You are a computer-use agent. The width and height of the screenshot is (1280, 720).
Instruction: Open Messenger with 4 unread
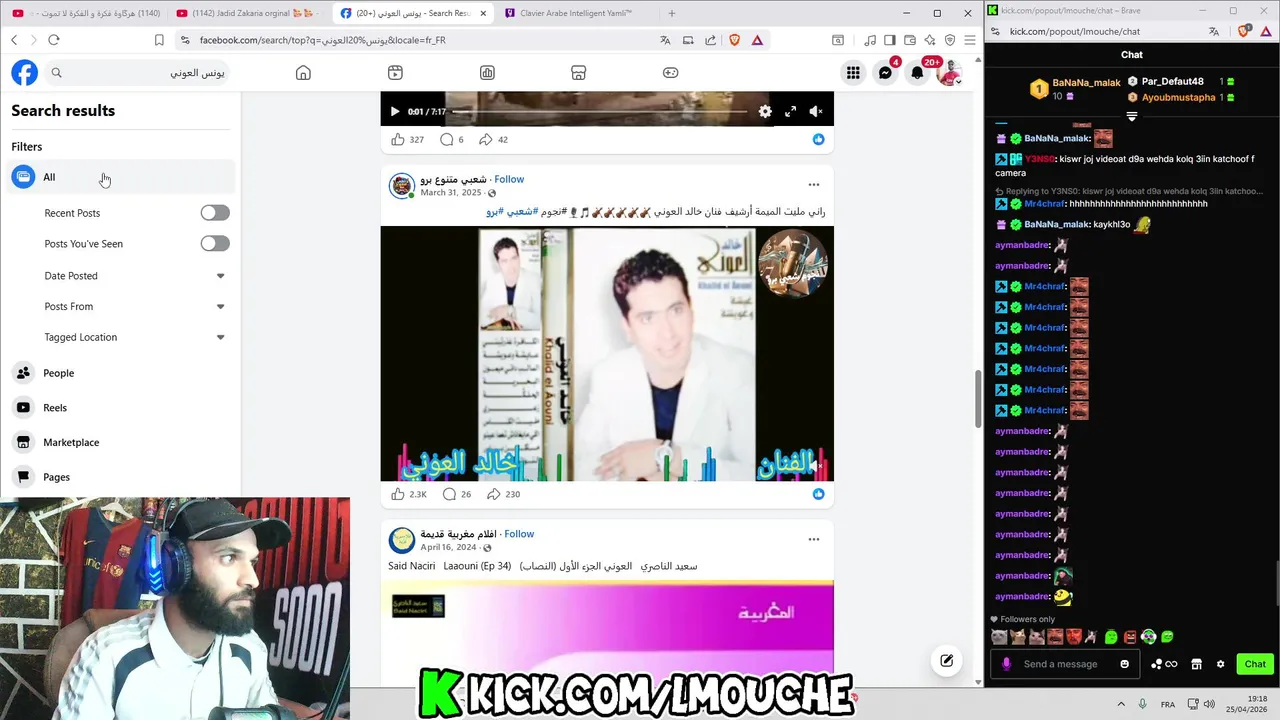[x=885, y=73]
